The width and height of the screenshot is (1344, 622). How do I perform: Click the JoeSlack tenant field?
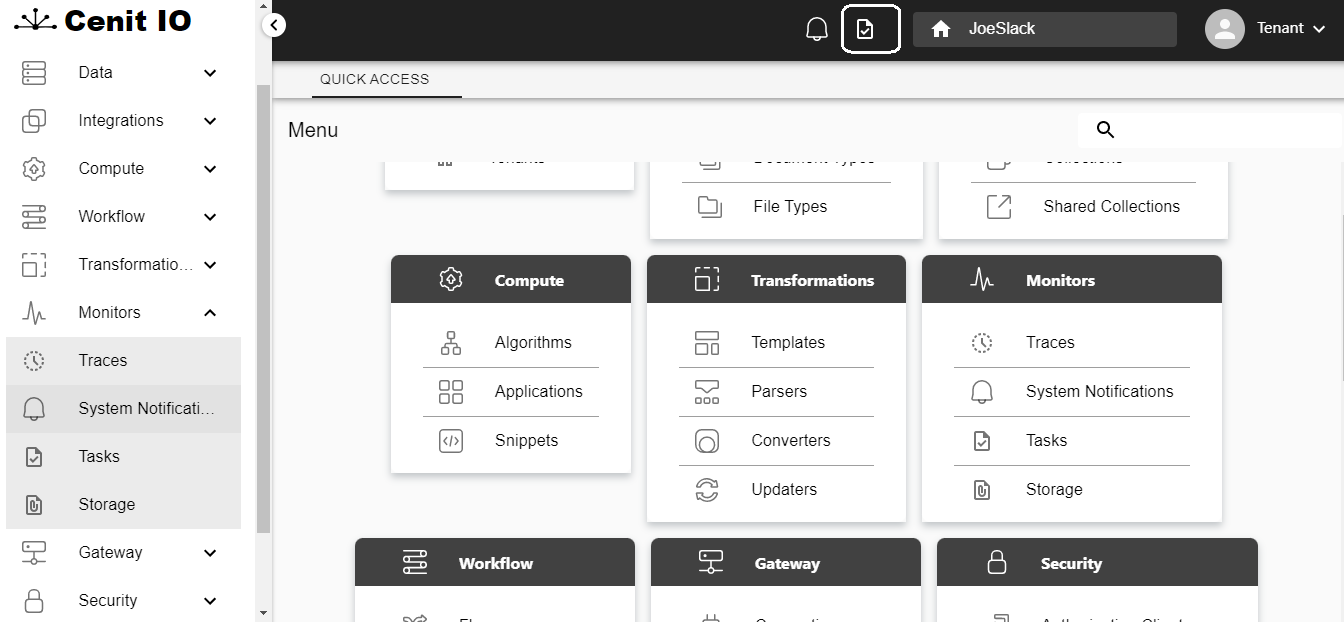[1045, 29]
